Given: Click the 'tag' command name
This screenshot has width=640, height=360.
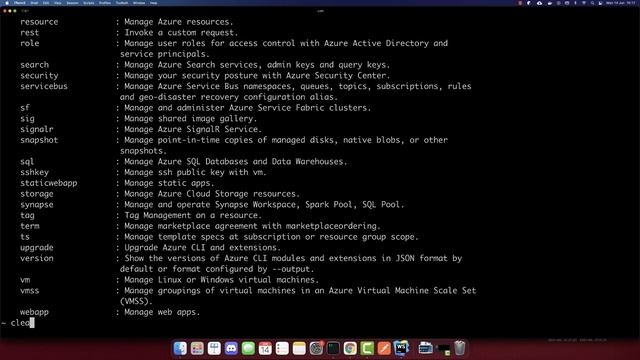Looking at the screenshot, I should [27, 215].
